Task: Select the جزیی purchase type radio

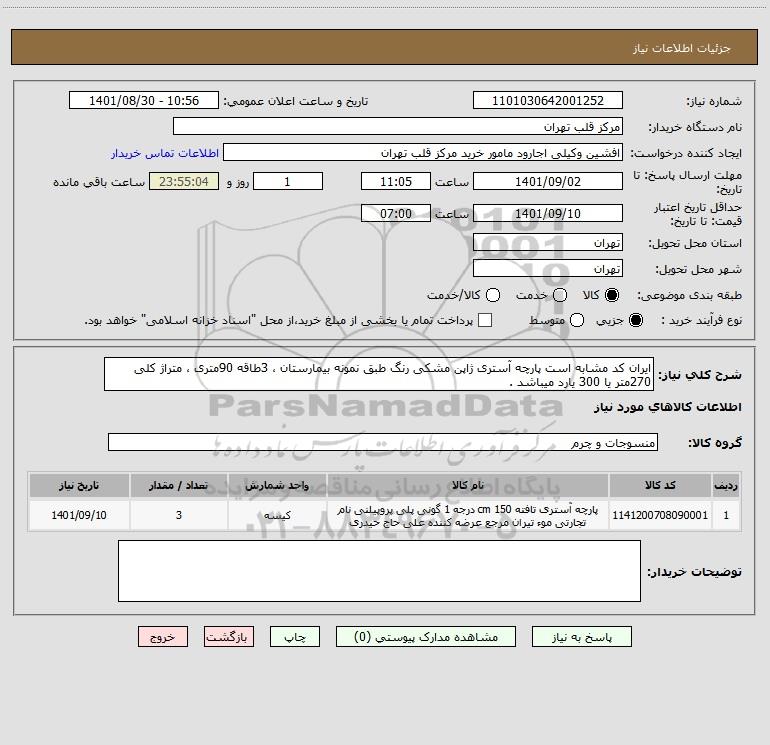Action: coord(636,320)
